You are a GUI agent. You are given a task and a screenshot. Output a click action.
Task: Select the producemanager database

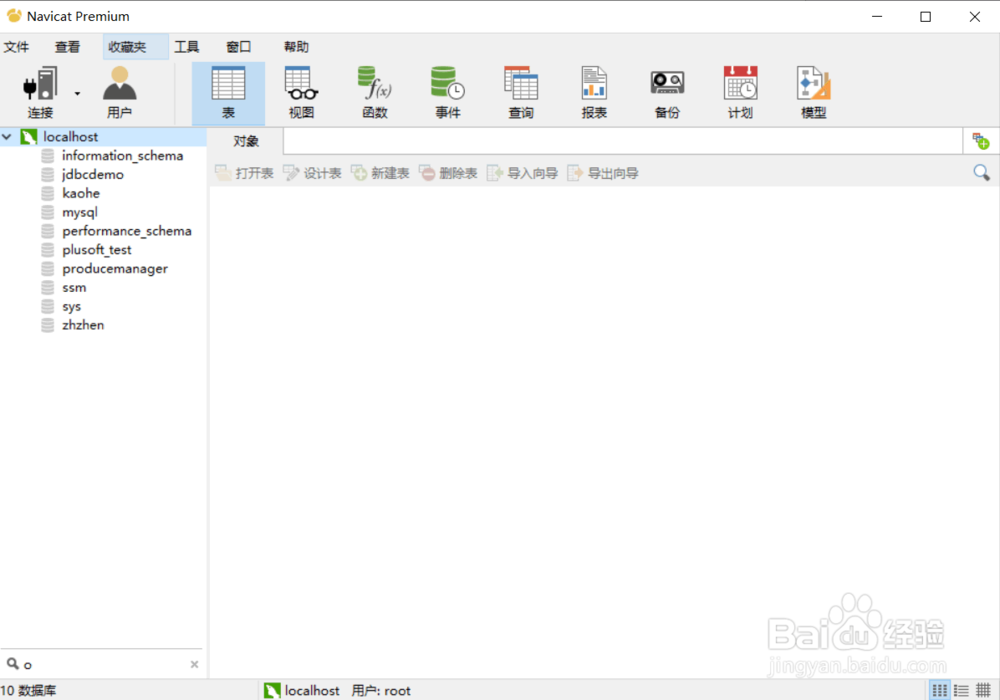tap(115, 268)
